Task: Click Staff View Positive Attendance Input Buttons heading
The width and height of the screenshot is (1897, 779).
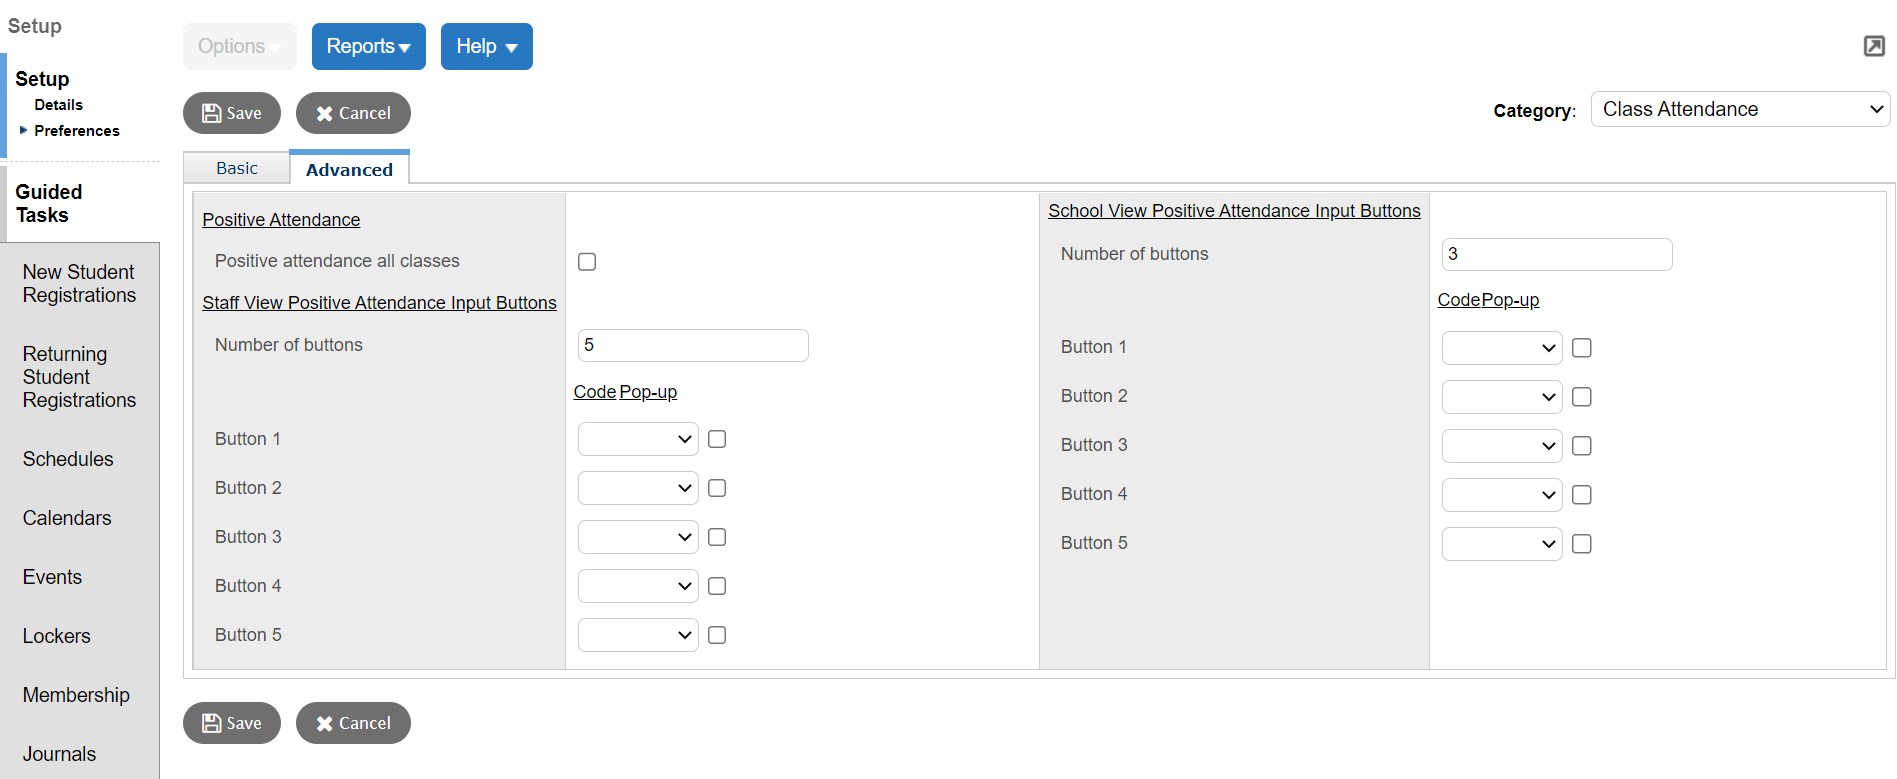Action: pyautogui.click(x=379, y=303)
